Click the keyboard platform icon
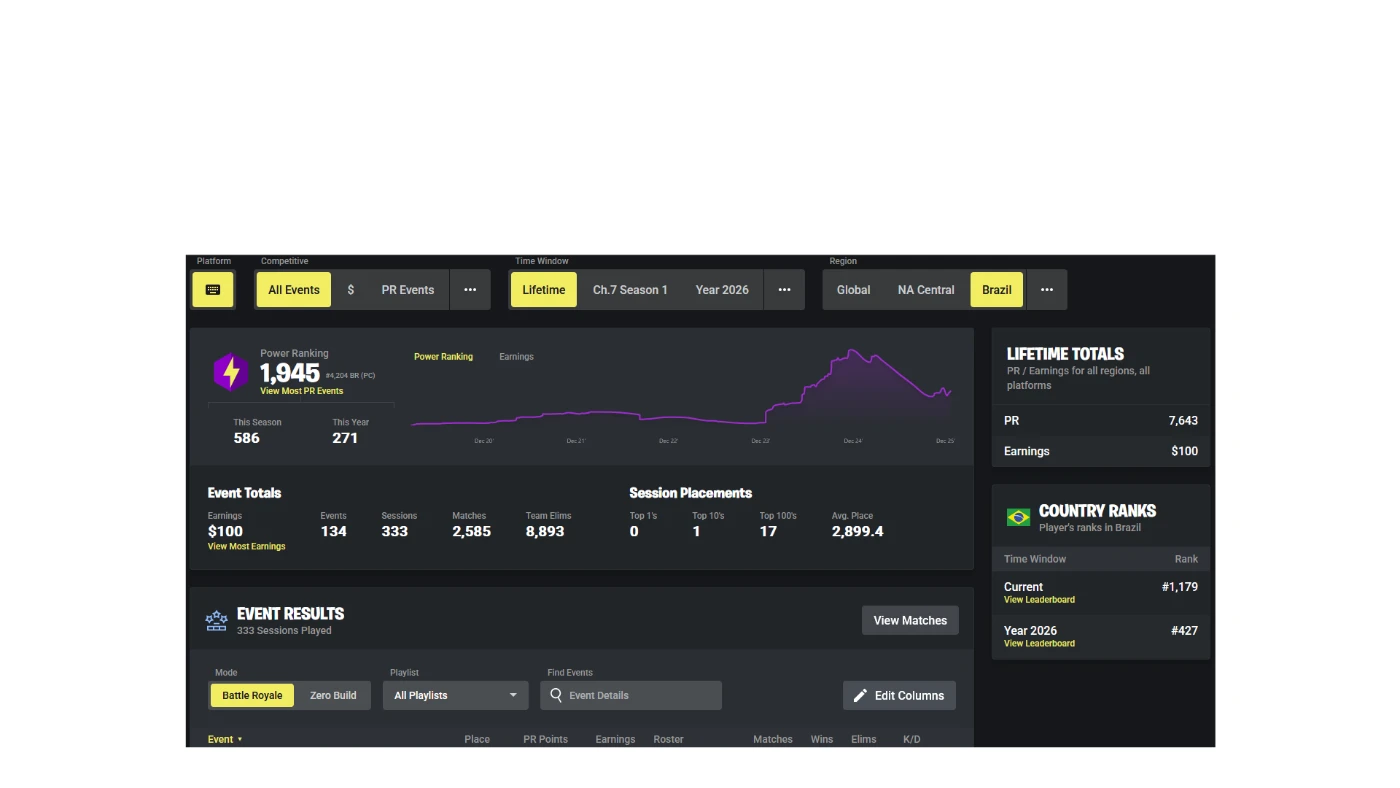This screenshot has height=788, width=1400. coord(213,290)
